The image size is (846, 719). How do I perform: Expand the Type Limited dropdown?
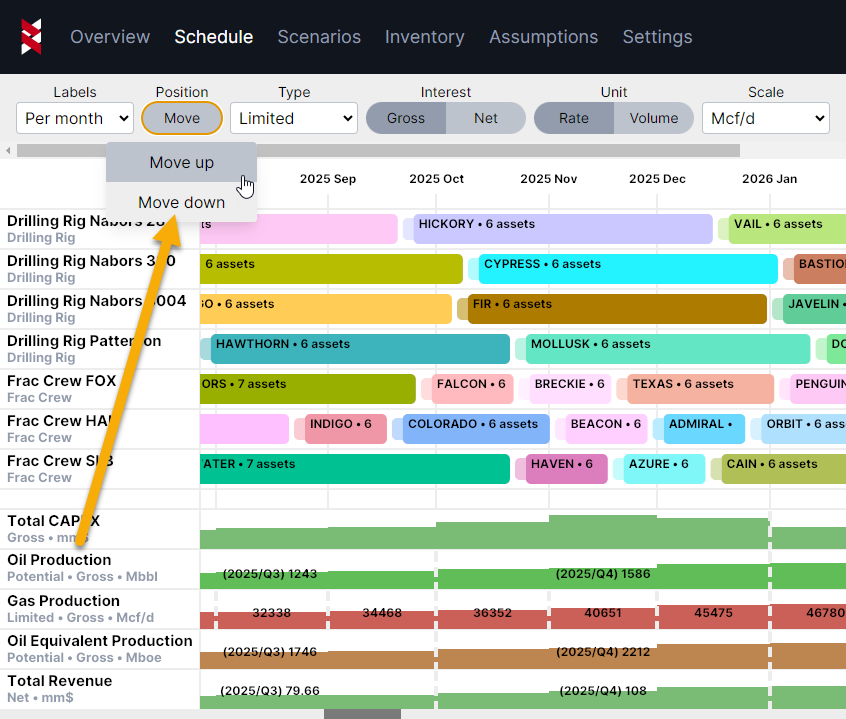pos(294,118)
